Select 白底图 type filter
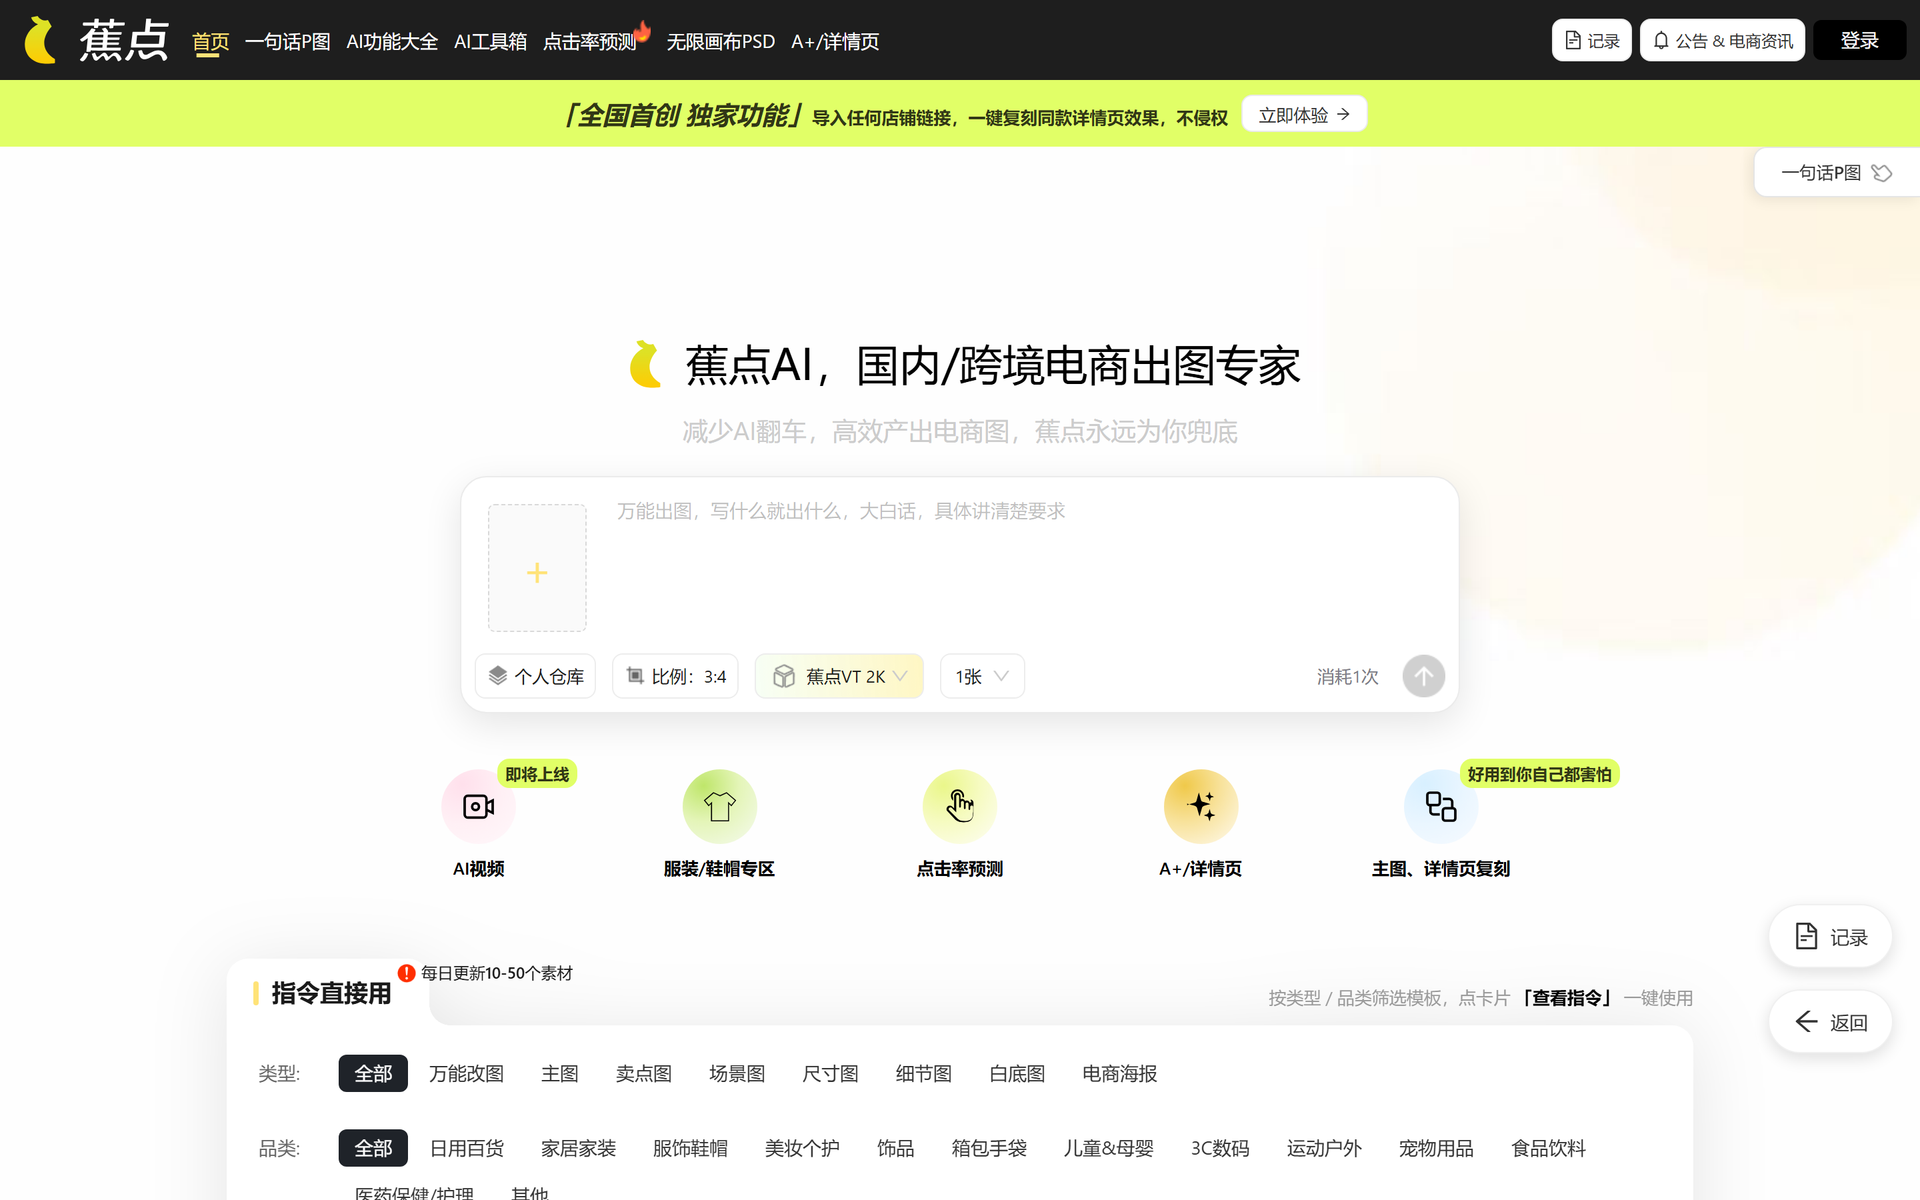1920x1200 pixels. click(1017, 1073)
